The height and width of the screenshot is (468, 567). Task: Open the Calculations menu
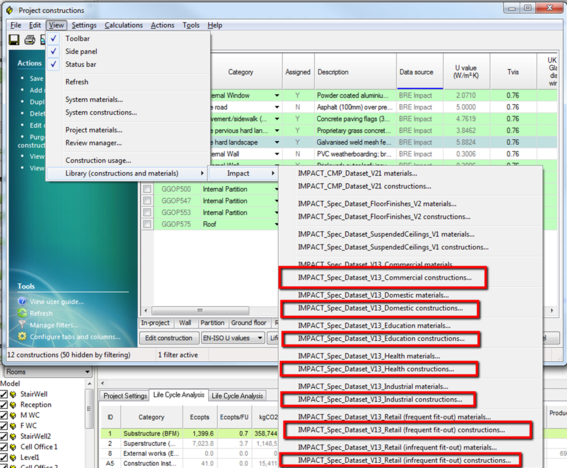point(124,25)
